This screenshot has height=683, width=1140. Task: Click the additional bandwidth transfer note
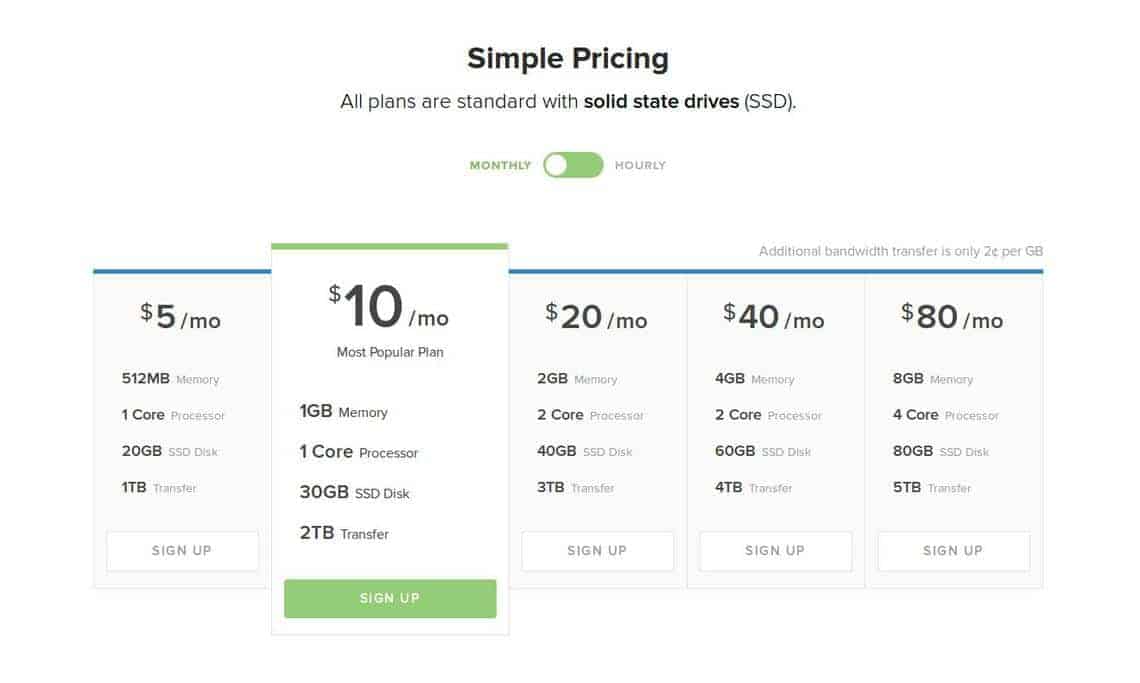901,251
